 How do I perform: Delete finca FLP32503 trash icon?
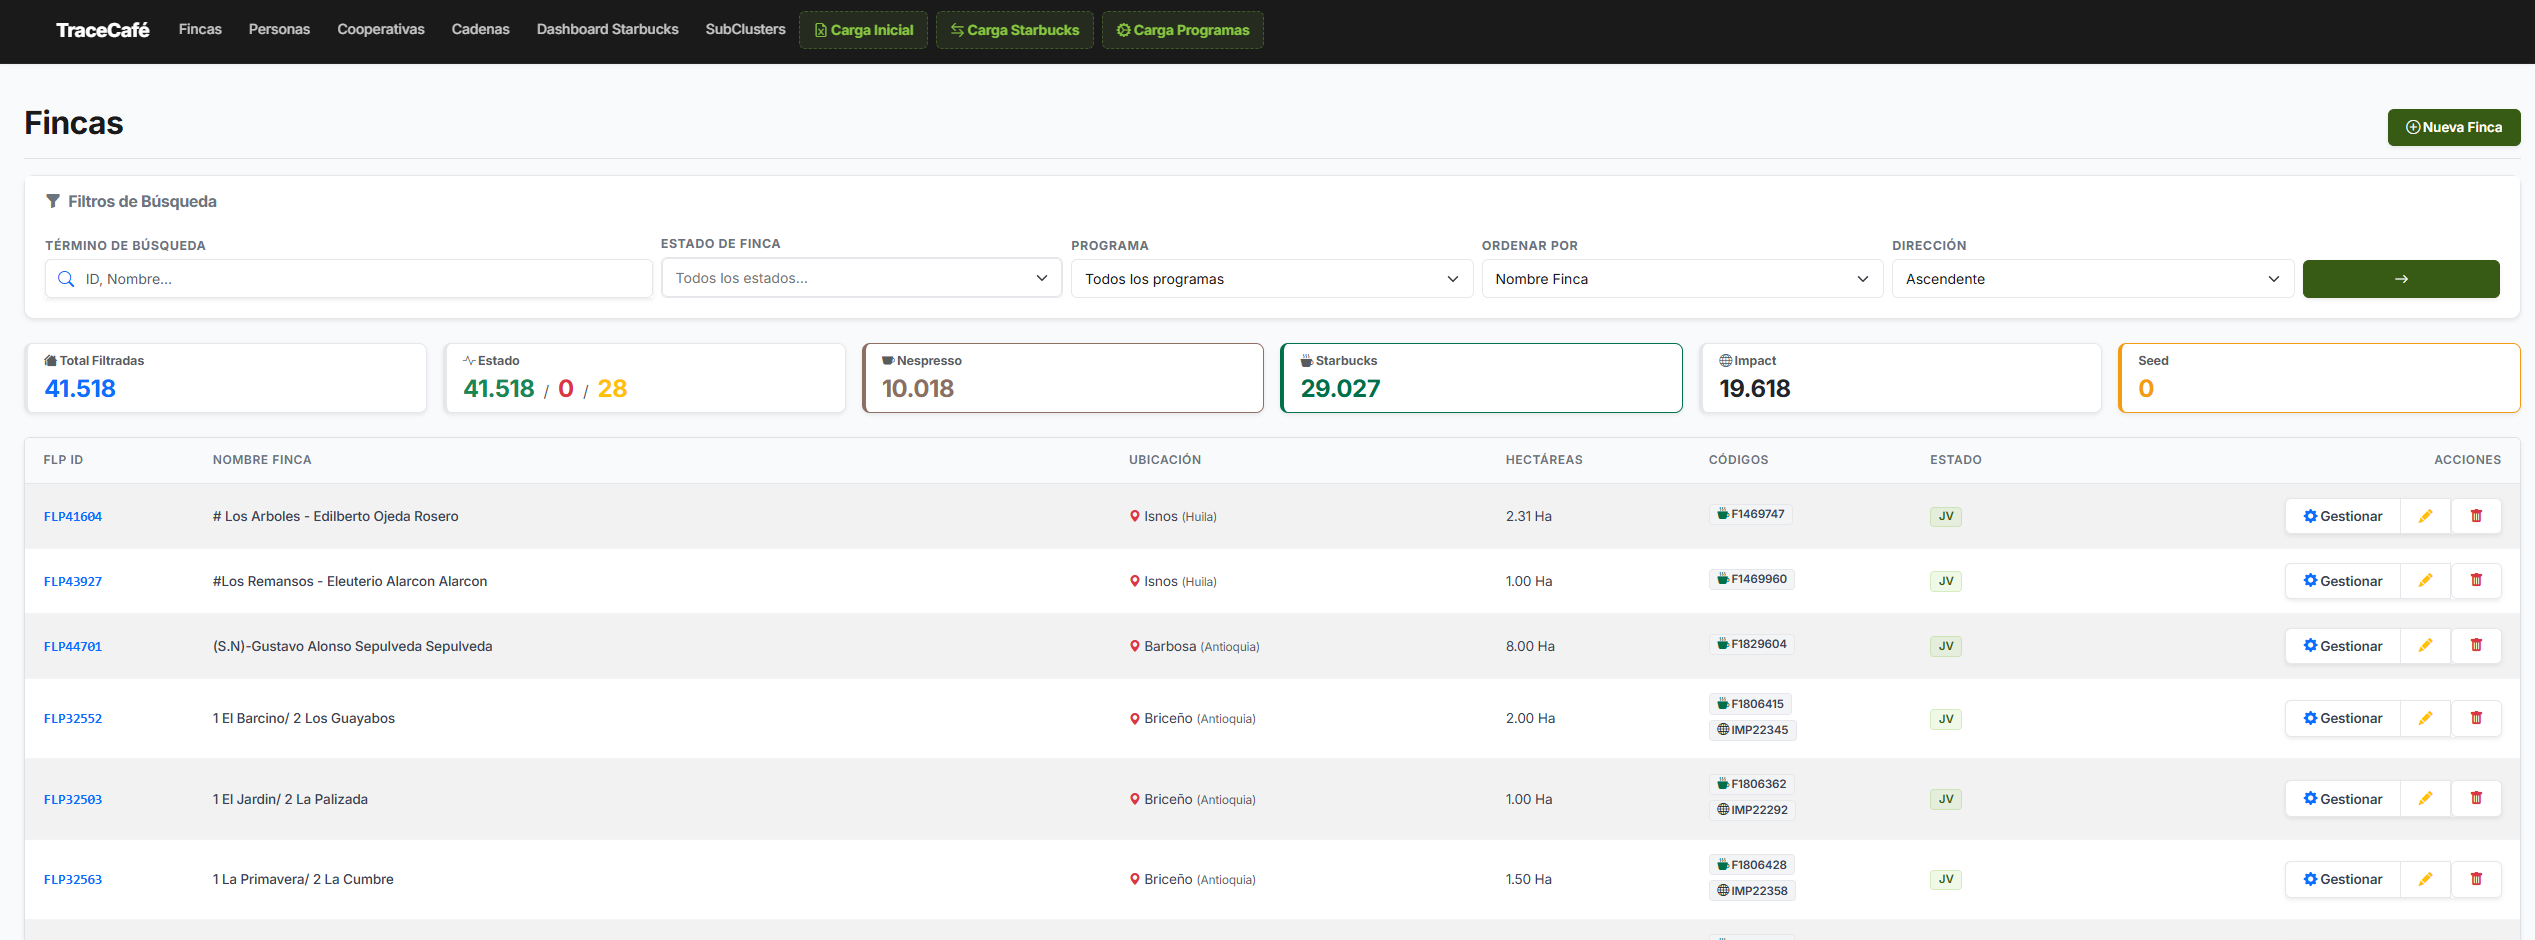point(2476,799)
